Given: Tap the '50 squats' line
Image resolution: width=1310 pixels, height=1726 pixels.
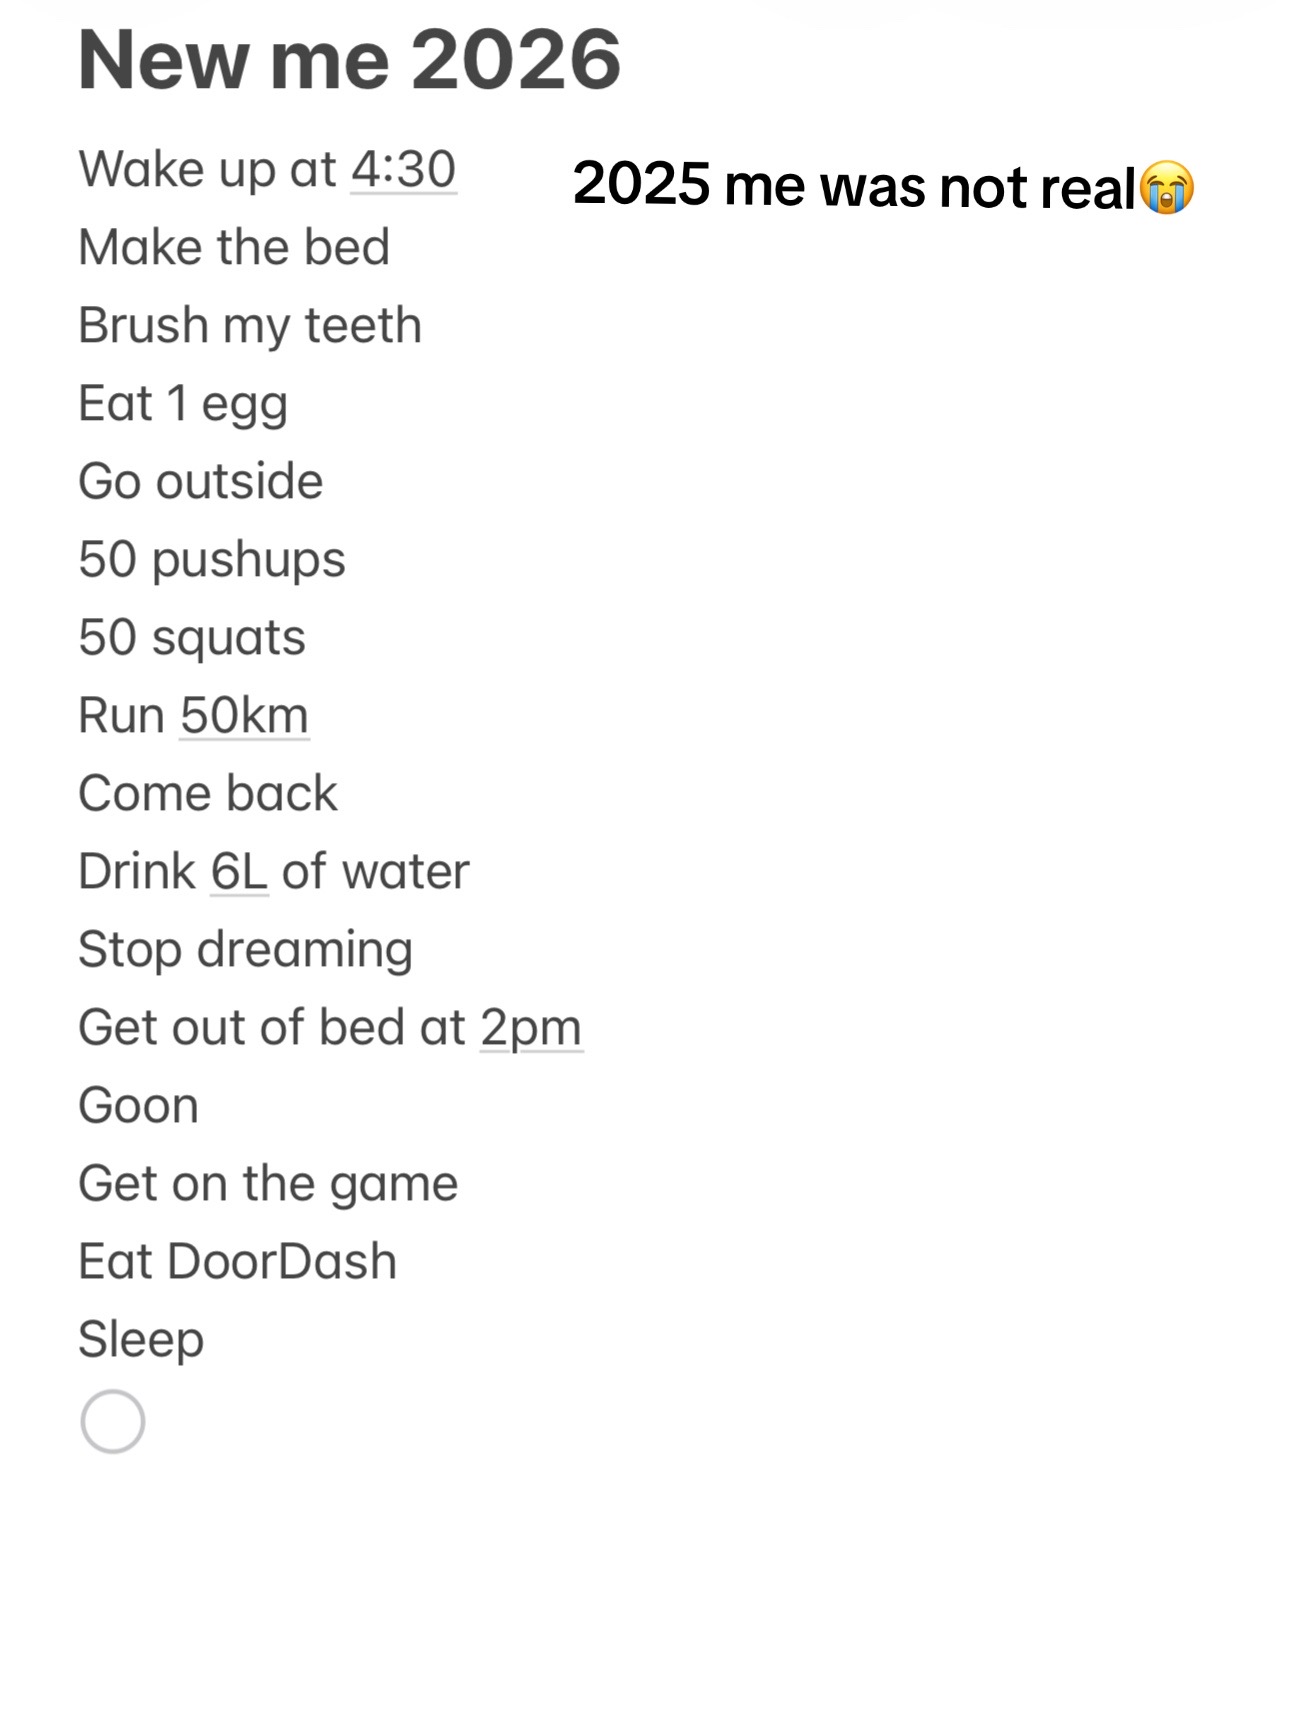Looking at the screenshot, I should 192,639.
